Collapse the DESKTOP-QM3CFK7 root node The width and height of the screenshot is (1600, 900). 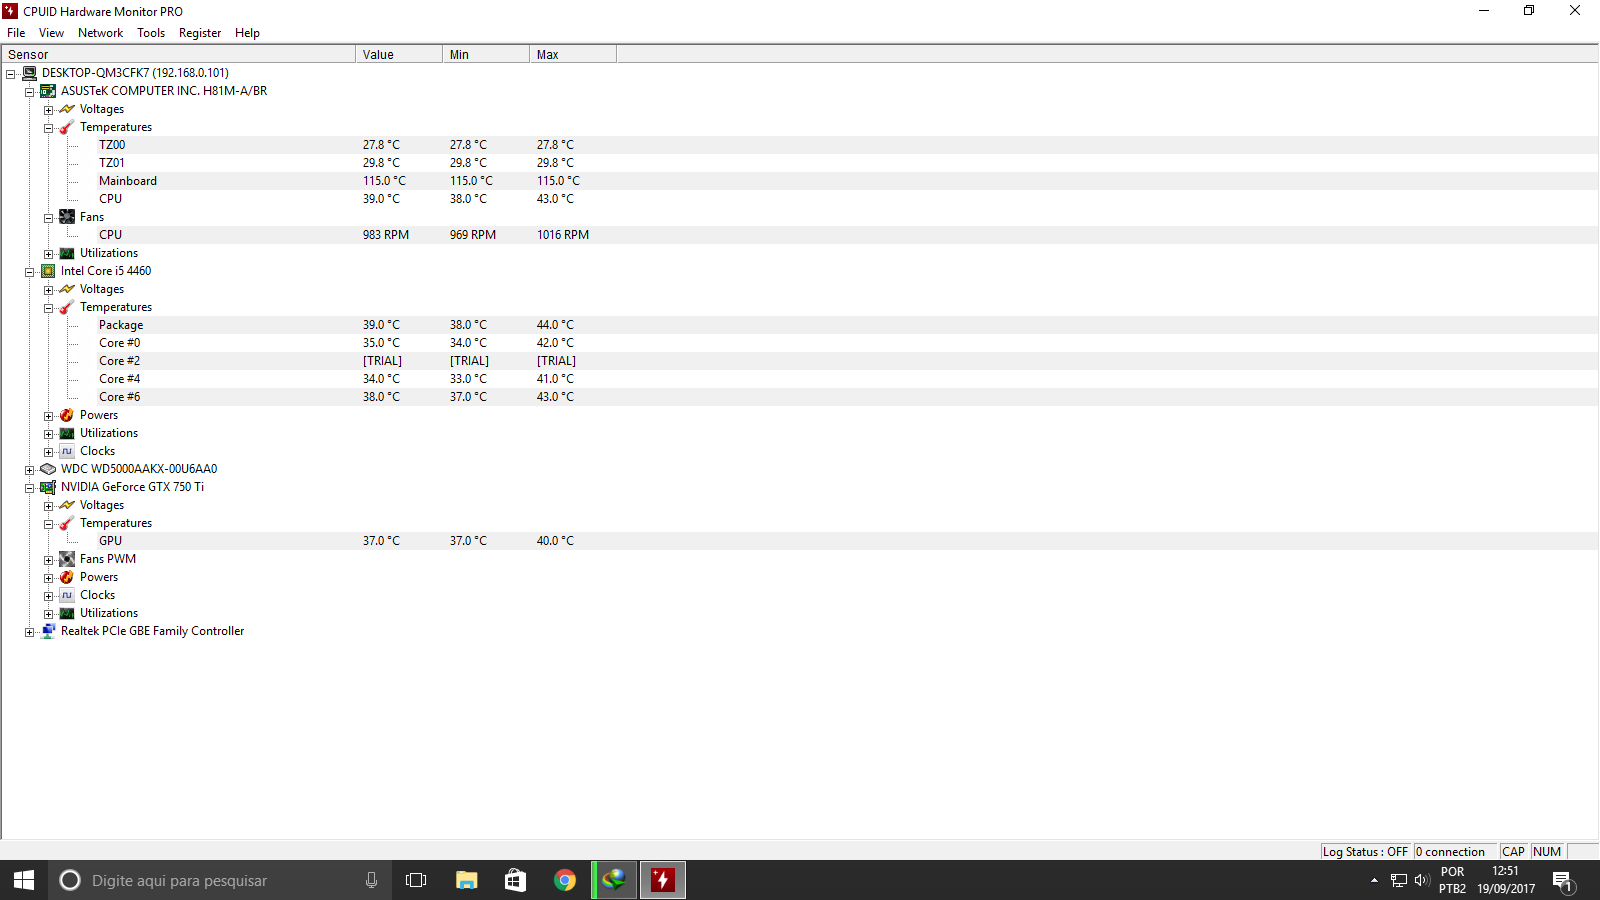point(10,74)
